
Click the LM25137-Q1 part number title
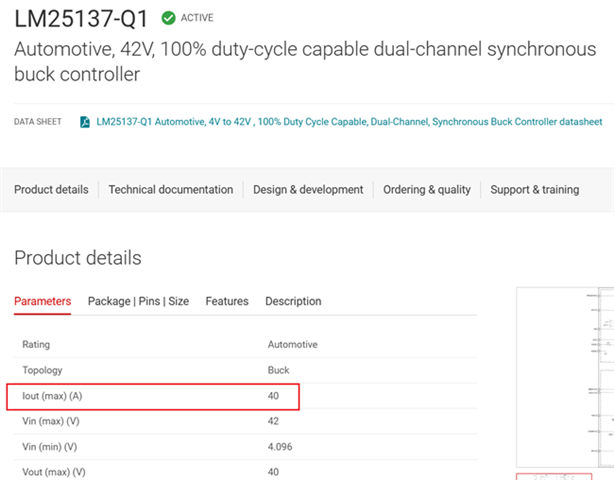(83, 18)
